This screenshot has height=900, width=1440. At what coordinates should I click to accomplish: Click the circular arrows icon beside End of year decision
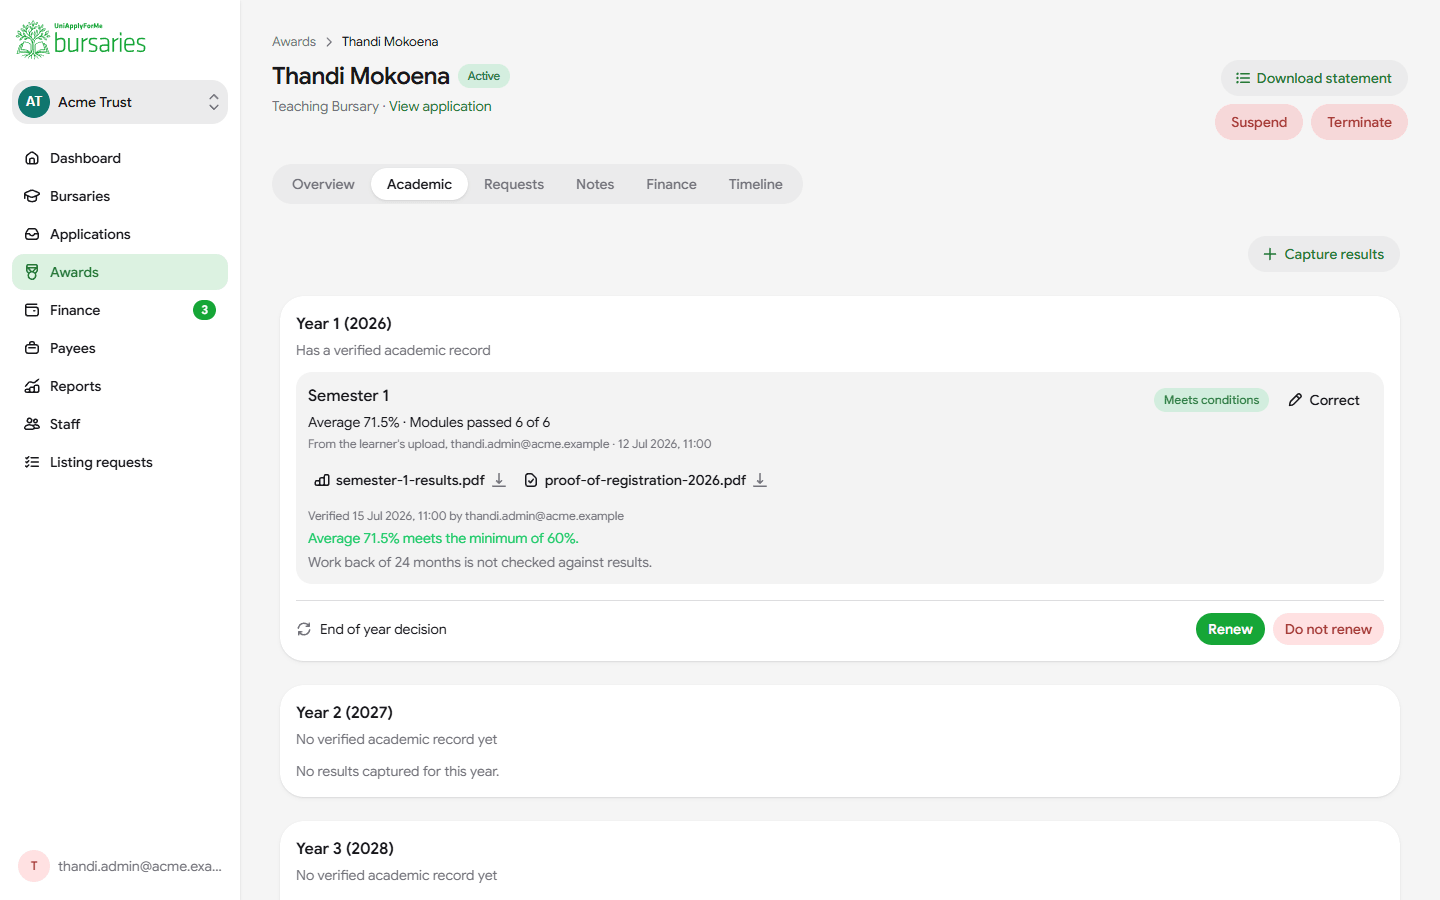[304, 629]
